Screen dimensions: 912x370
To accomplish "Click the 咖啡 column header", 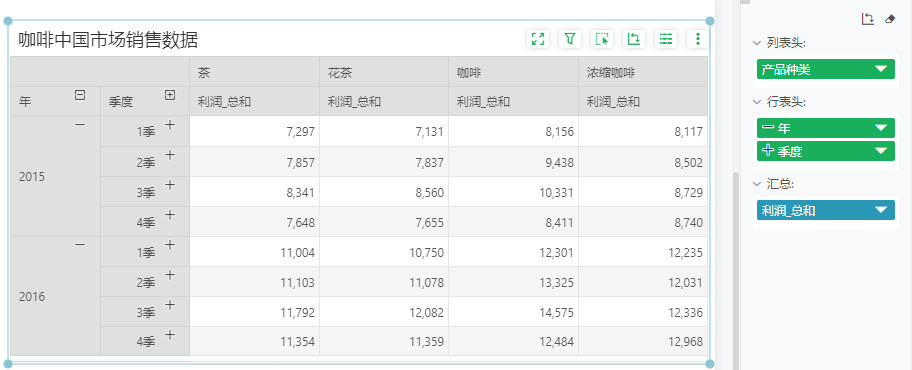I will 514,72.
